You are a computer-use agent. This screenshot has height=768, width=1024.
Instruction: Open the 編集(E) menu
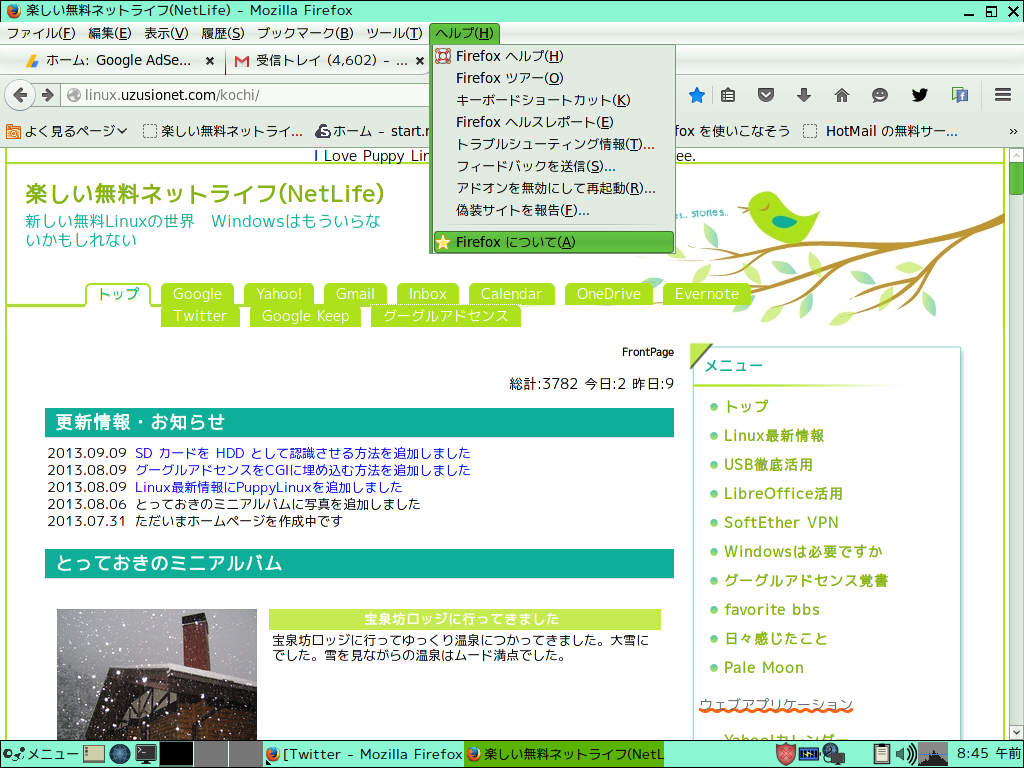110,33
